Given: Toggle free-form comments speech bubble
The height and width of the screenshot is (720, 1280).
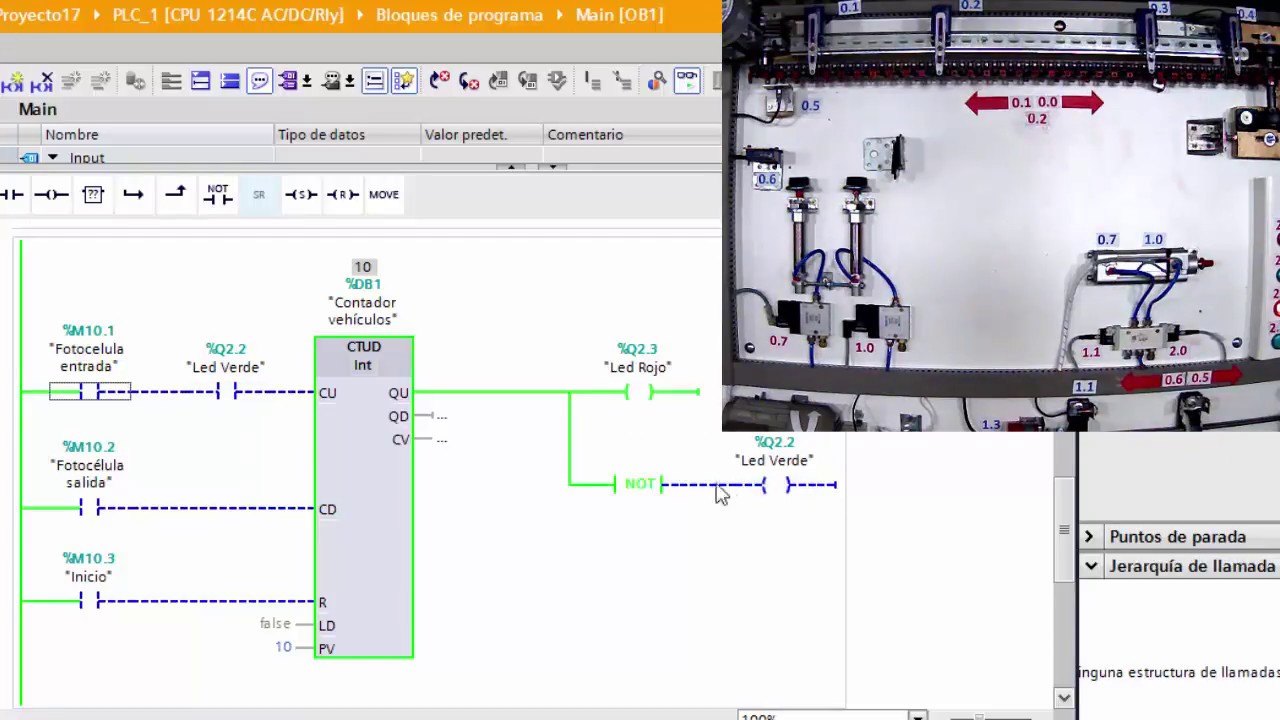Looking at the screenshot, I should [x=259, y=81].
